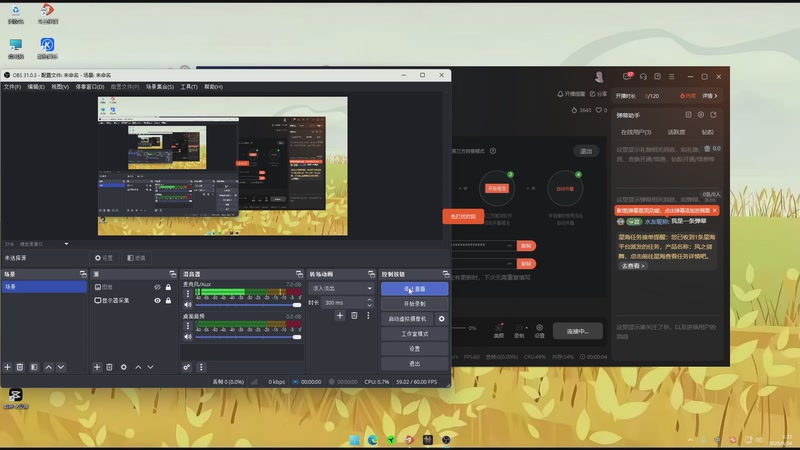Screen dimensions: 800x450
Task: Add a scene transition with plus icon
Action: [x=340, y=316]
